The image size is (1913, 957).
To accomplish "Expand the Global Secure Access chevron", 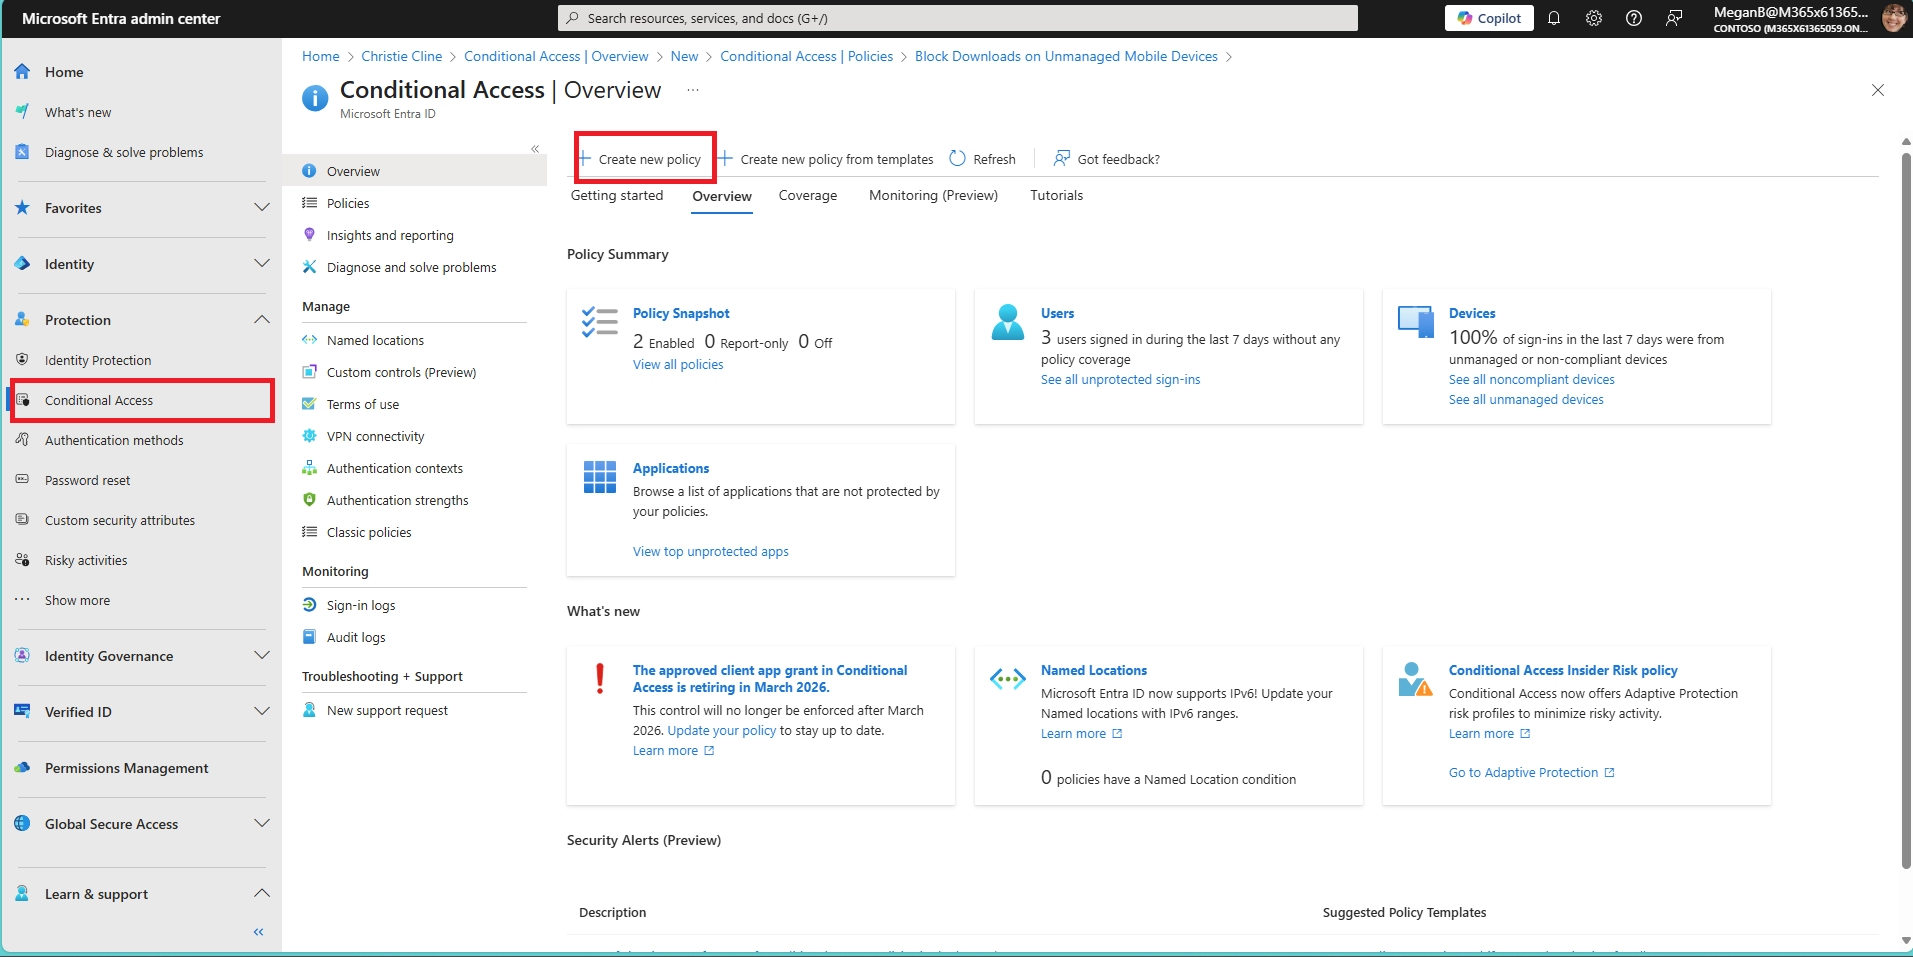I will tap(262, 824).
